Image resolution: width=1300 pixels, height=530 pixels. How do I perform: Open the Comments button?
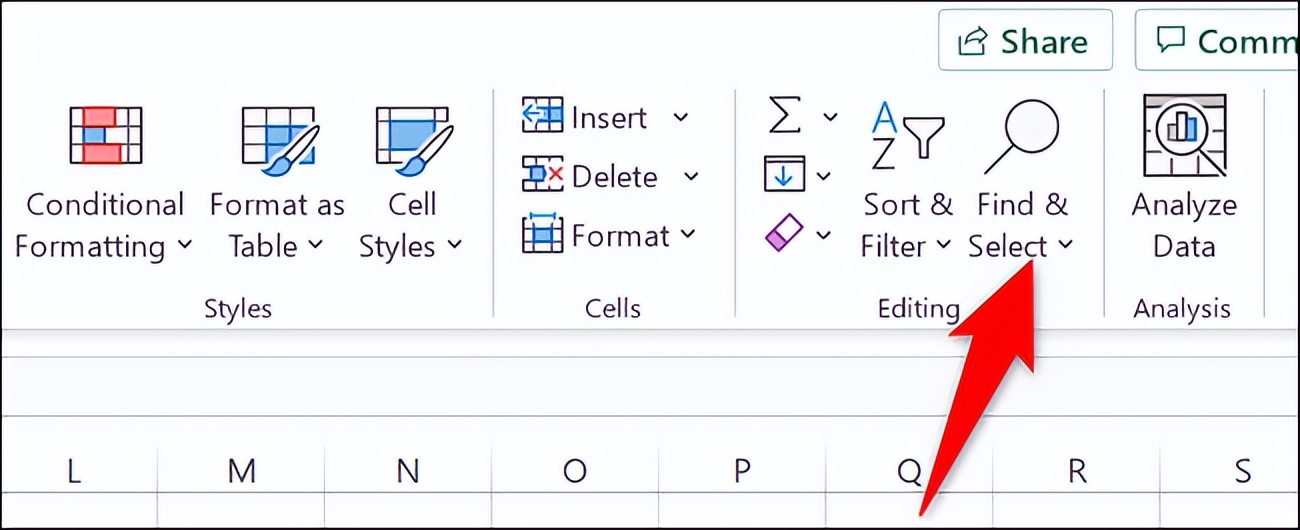tap(1217, 41)
